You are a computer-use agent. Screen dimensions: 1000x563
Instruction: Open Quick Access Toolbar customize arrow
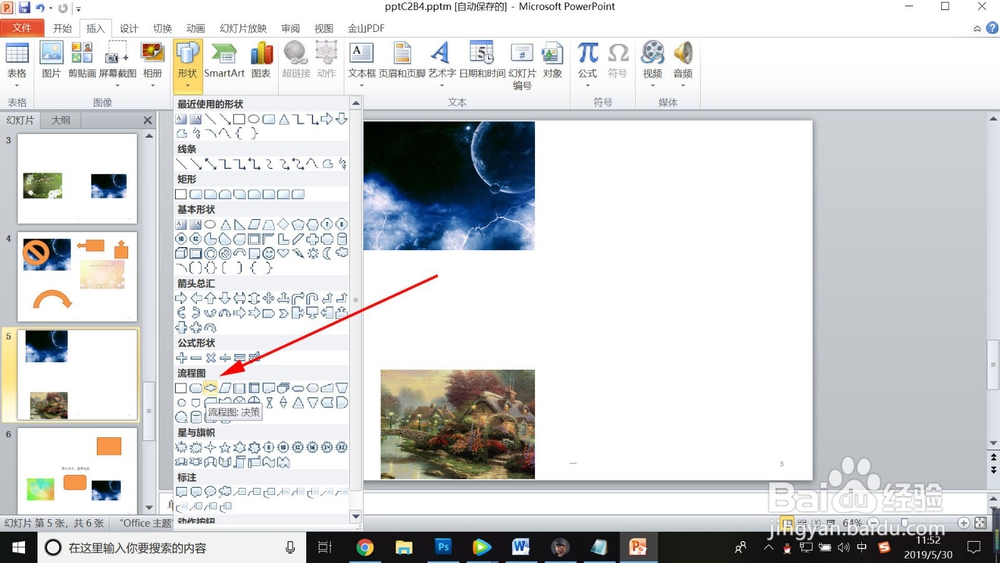coord(79,8)
